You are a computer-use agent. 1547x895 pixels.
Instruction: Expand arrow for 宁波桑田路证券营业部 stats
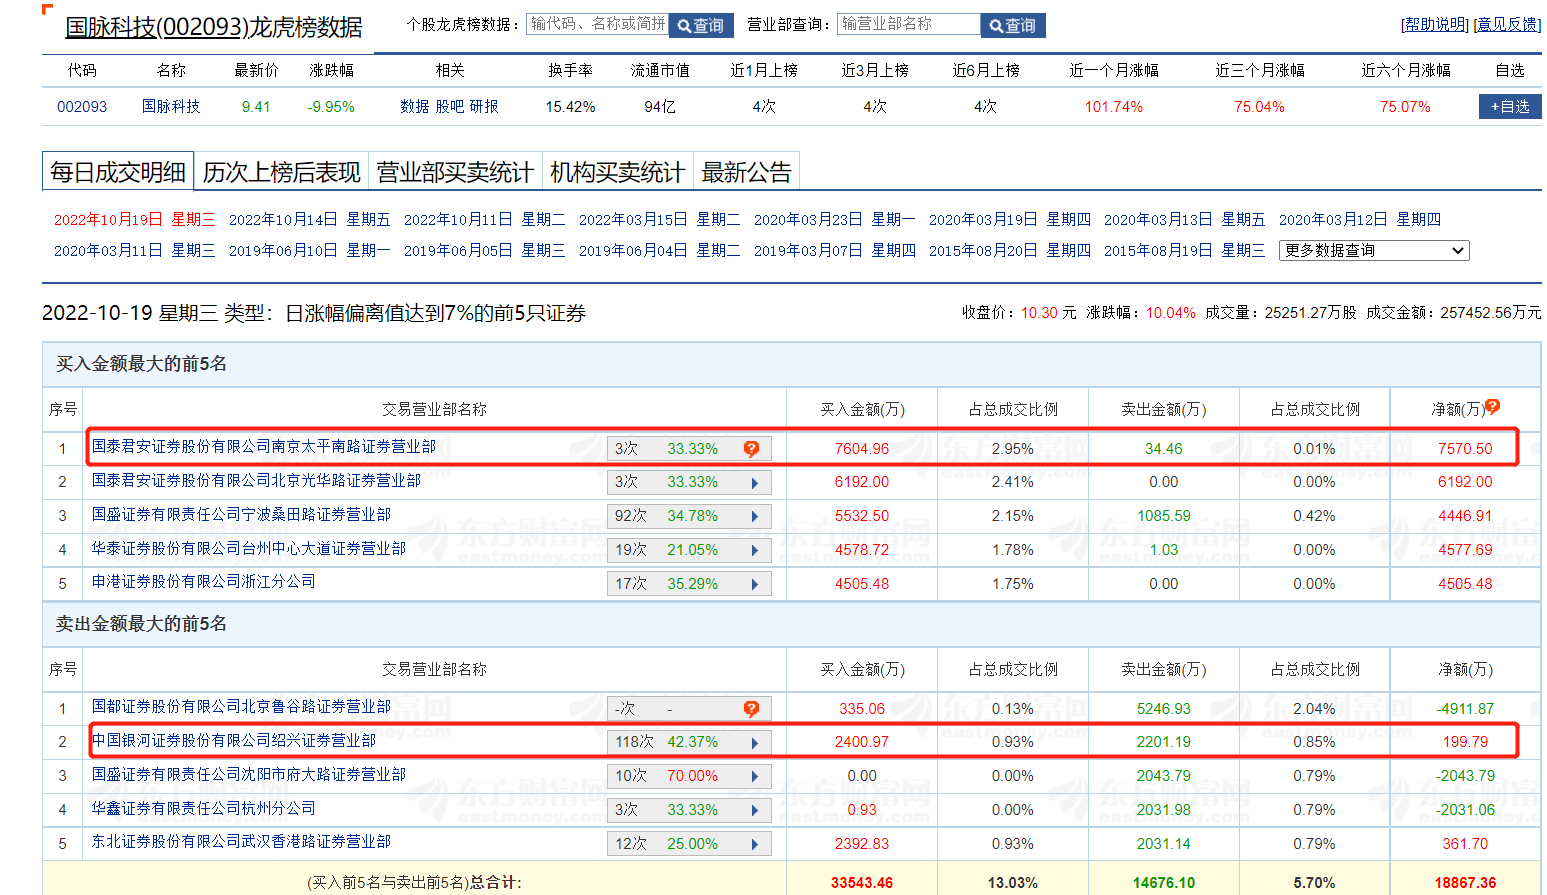coord(755,517)
